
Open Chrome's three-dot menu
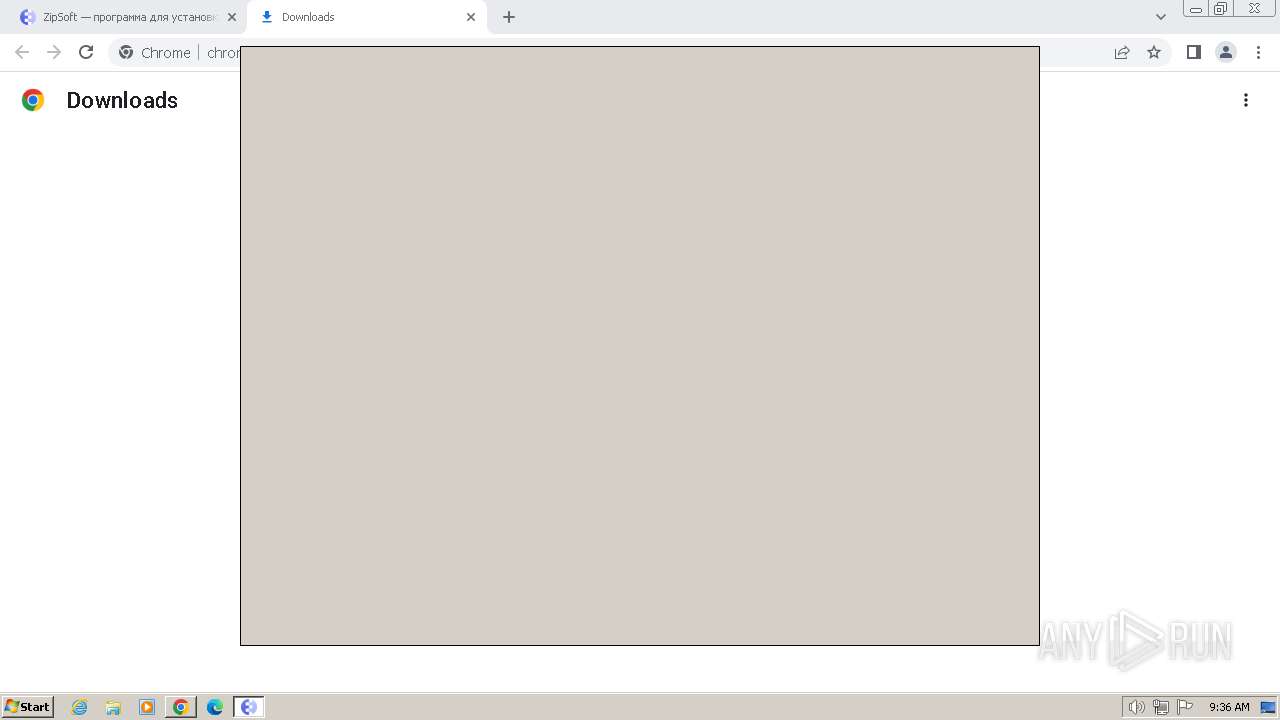click(1258, 52)
